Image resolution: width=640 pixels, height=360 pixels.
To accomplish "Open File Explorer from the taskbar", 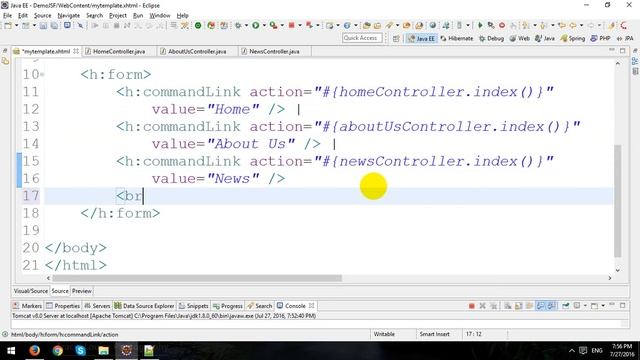I will pos(103,351).
